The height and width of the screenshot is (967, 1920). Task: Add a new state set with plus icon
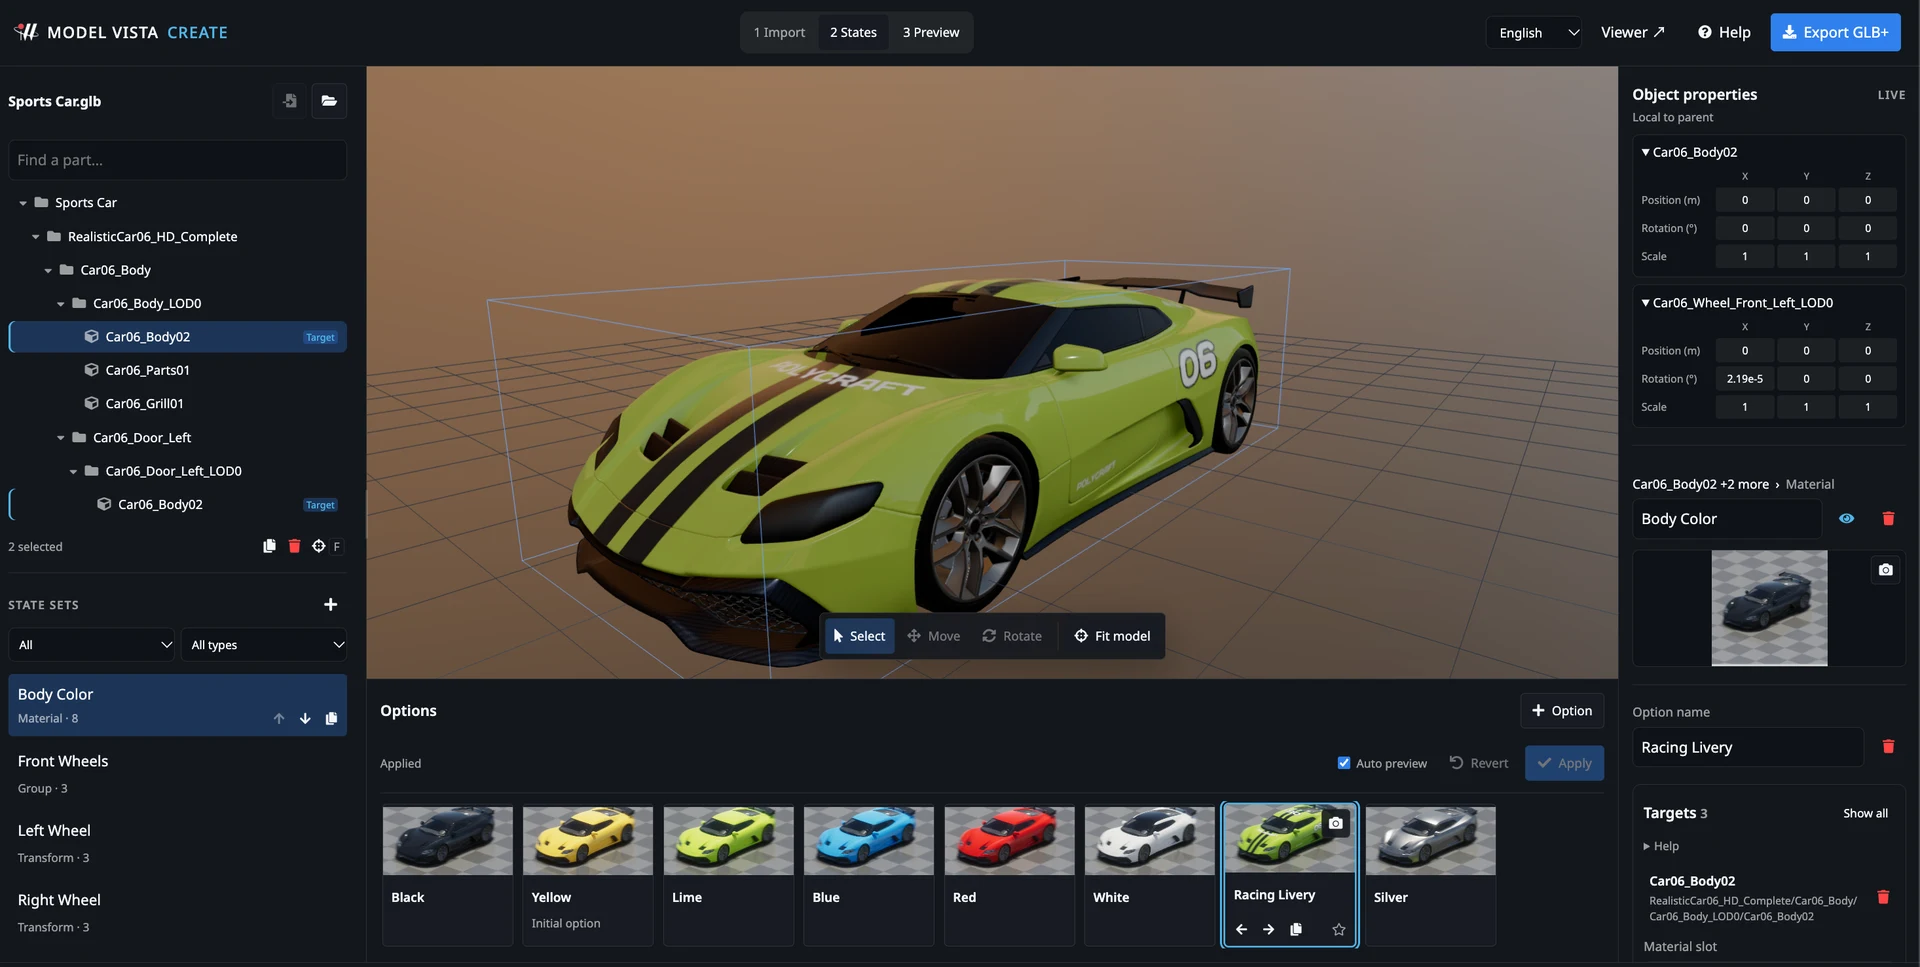coord(331,604)
